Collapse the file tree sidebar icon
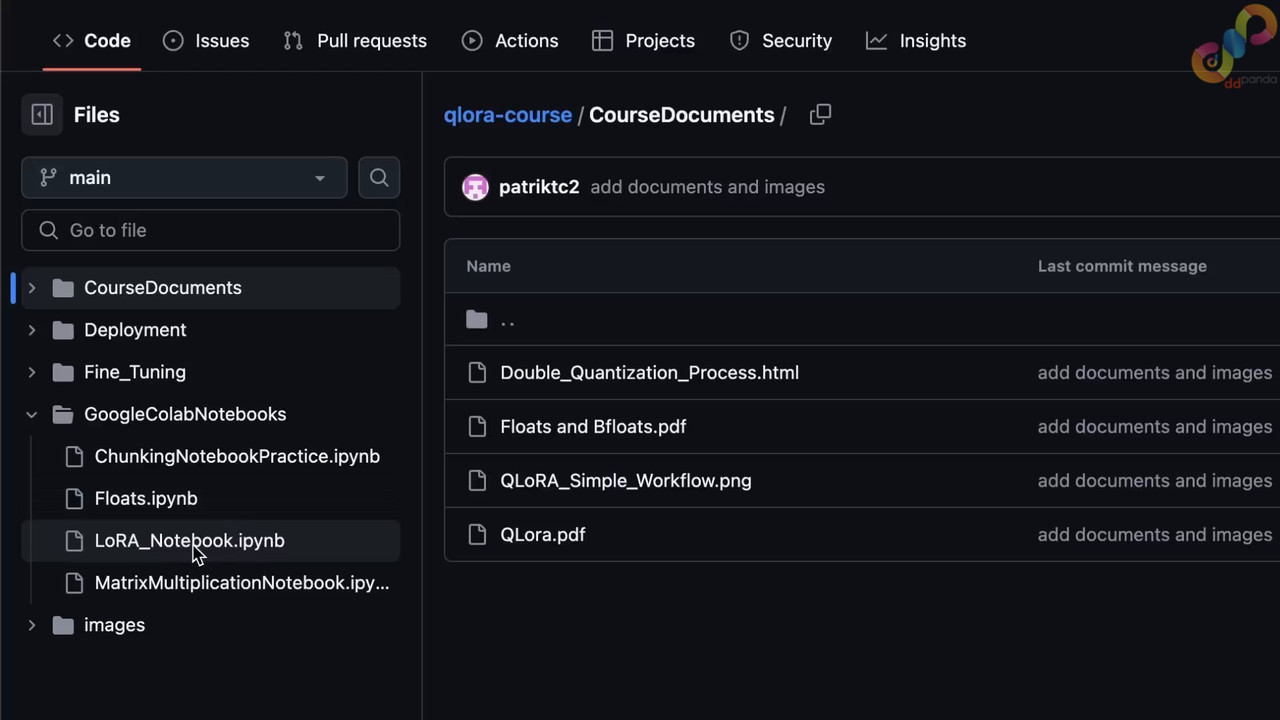1280x720 pixels. (x=42, y=115)
